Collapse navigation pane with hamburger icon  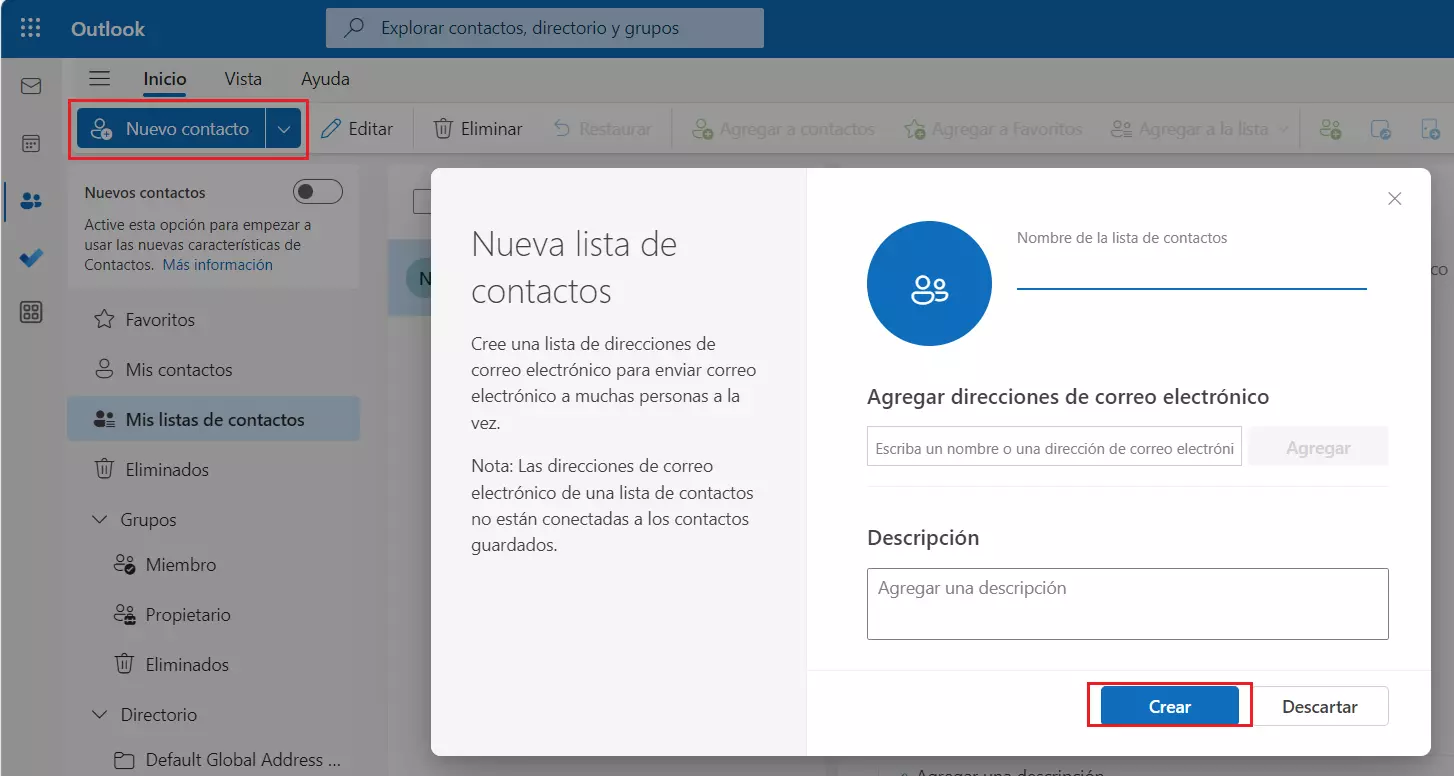tap(100, 79)
